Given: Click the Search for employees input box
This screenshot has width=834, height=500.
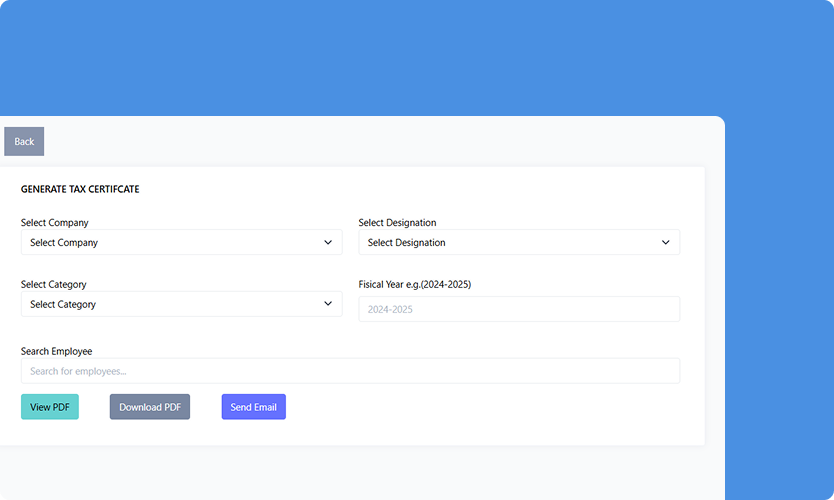Looking at the screenshot, I should [350, 371].
